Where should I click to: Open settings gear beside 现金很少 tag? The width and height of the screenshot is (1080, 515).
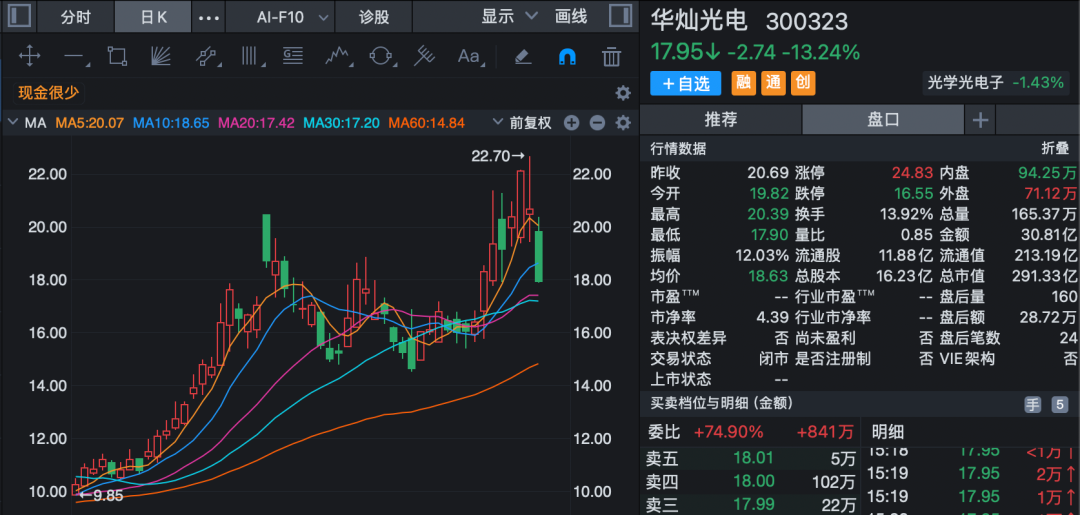pos(623,93)
